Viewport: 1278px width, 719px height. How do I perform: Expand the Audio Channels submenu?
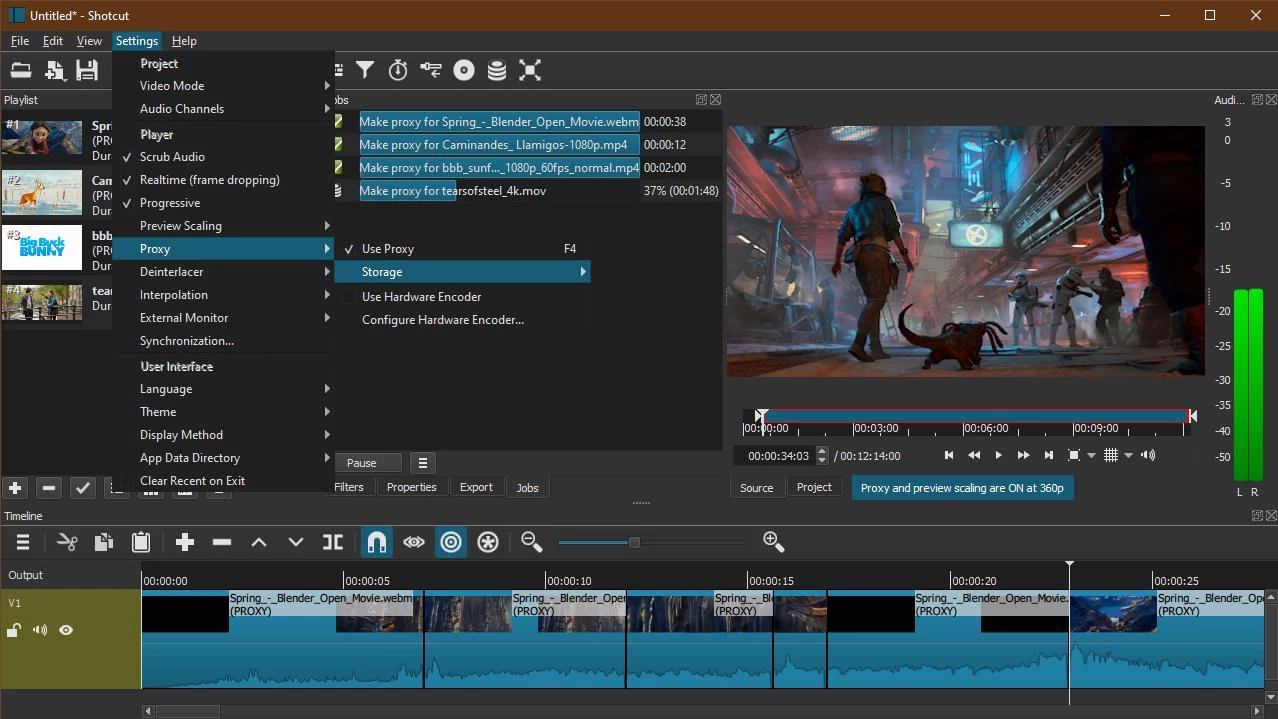coord(223,109)
